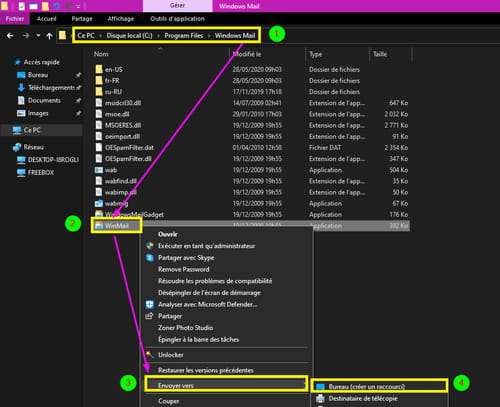This screenshot has width=500, height=407.
Task: Open Bureau in quick access
Action: (x=38, y=75)
